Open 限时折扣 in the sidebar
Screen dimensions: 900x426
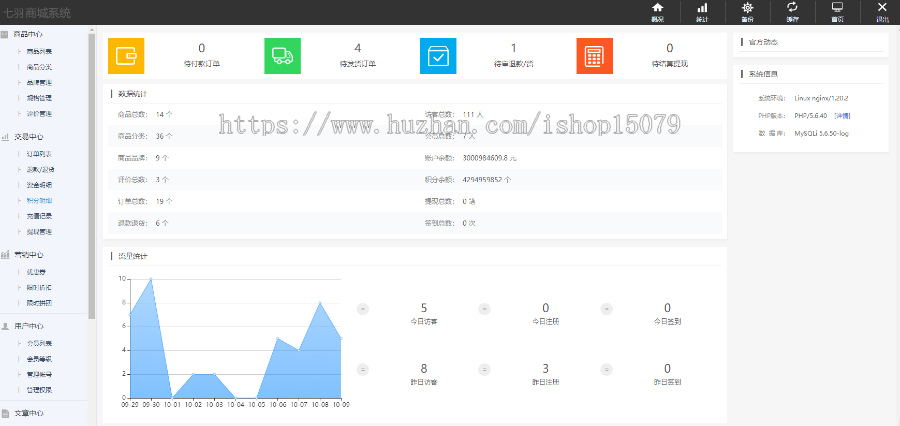[39, 288]
